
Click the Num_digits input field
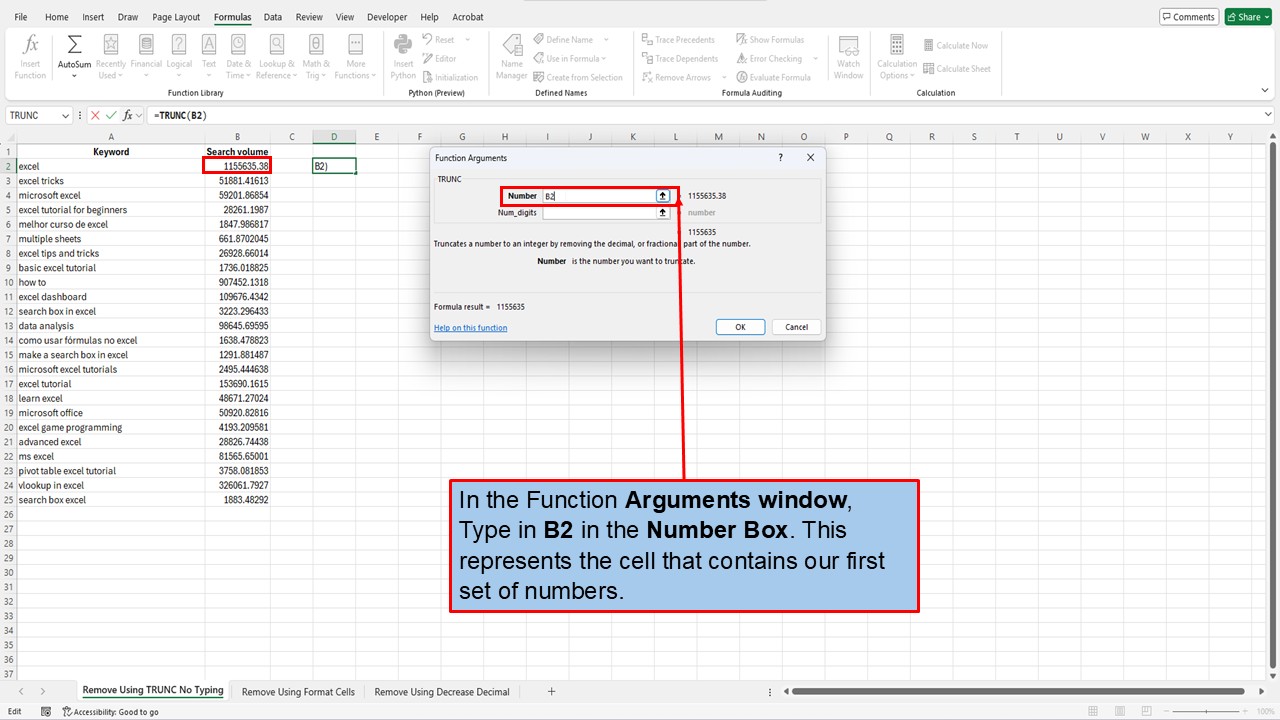pyautogui.click(x=600, y=212)
